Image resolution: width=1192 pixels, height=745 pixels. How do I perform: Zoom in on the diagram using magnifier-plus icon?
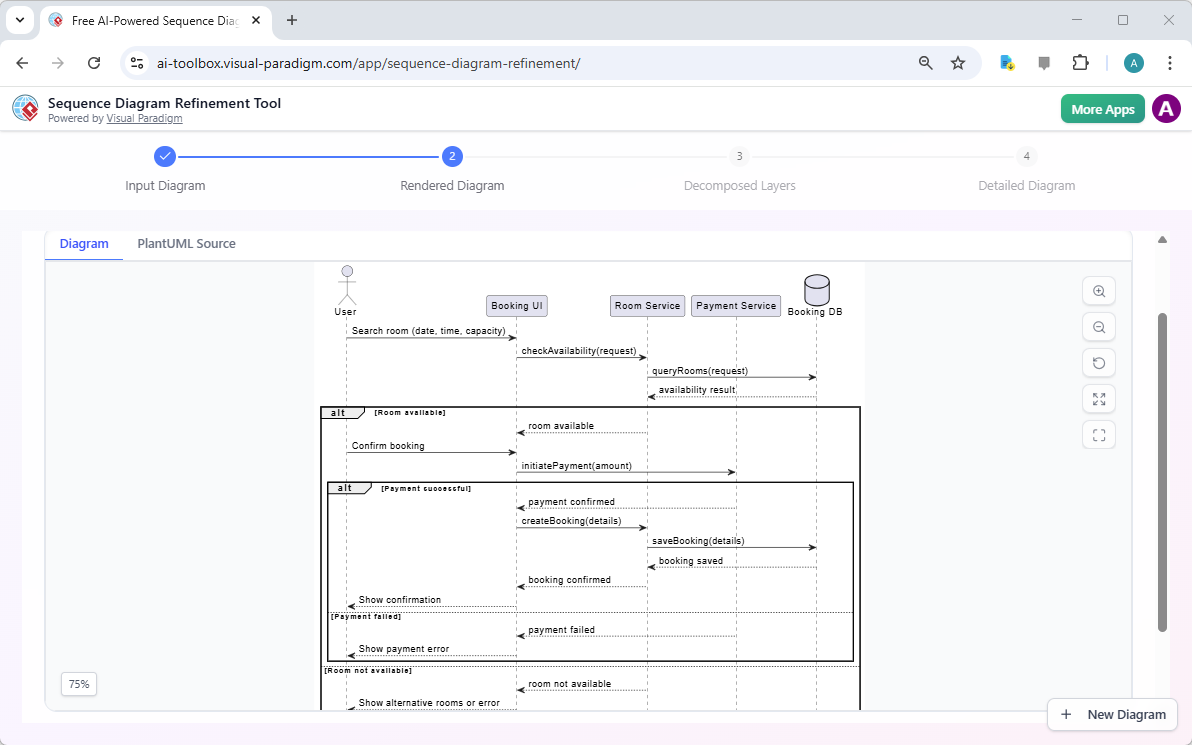[1098, 290]
